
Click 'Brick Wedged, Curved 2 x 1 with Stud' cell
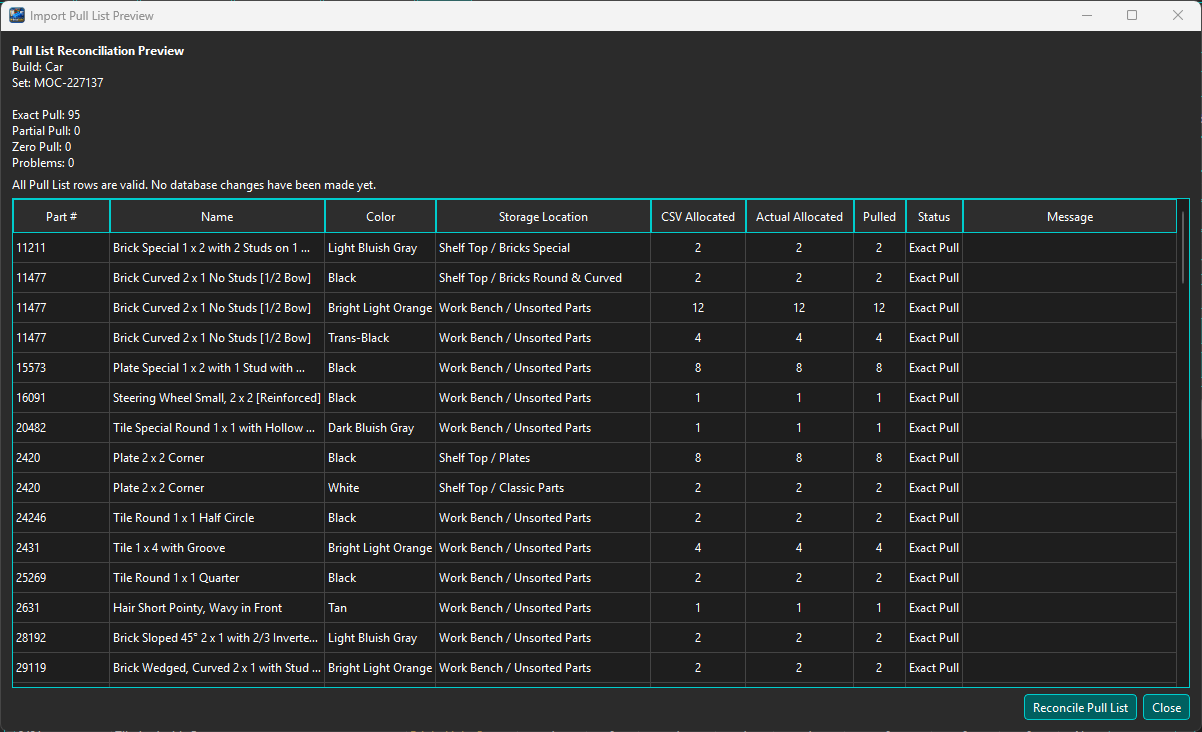coord(217,668)
